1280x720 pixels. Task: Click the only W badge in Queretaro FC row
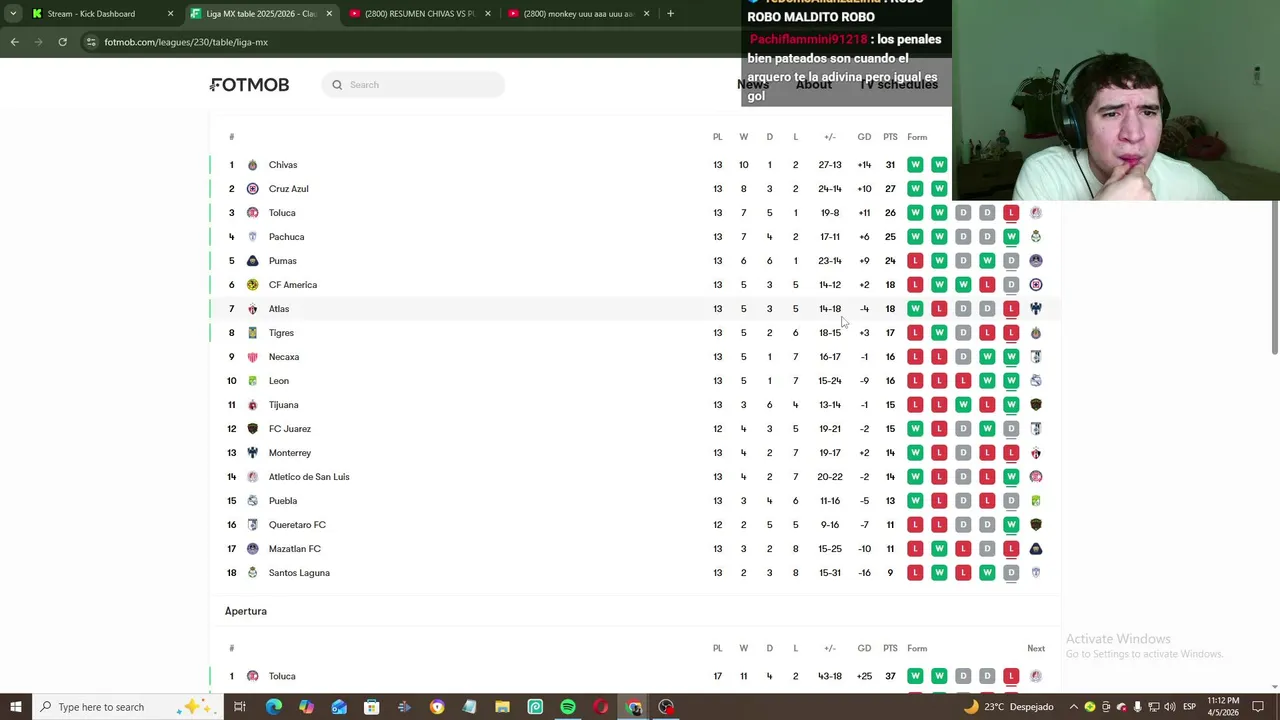coord(1011,525)
